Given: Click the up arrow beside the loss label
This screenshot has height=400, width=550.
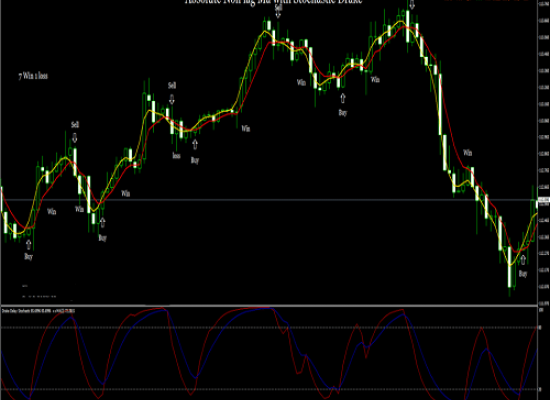Looking at the screenshot, I should coord(195,144).
